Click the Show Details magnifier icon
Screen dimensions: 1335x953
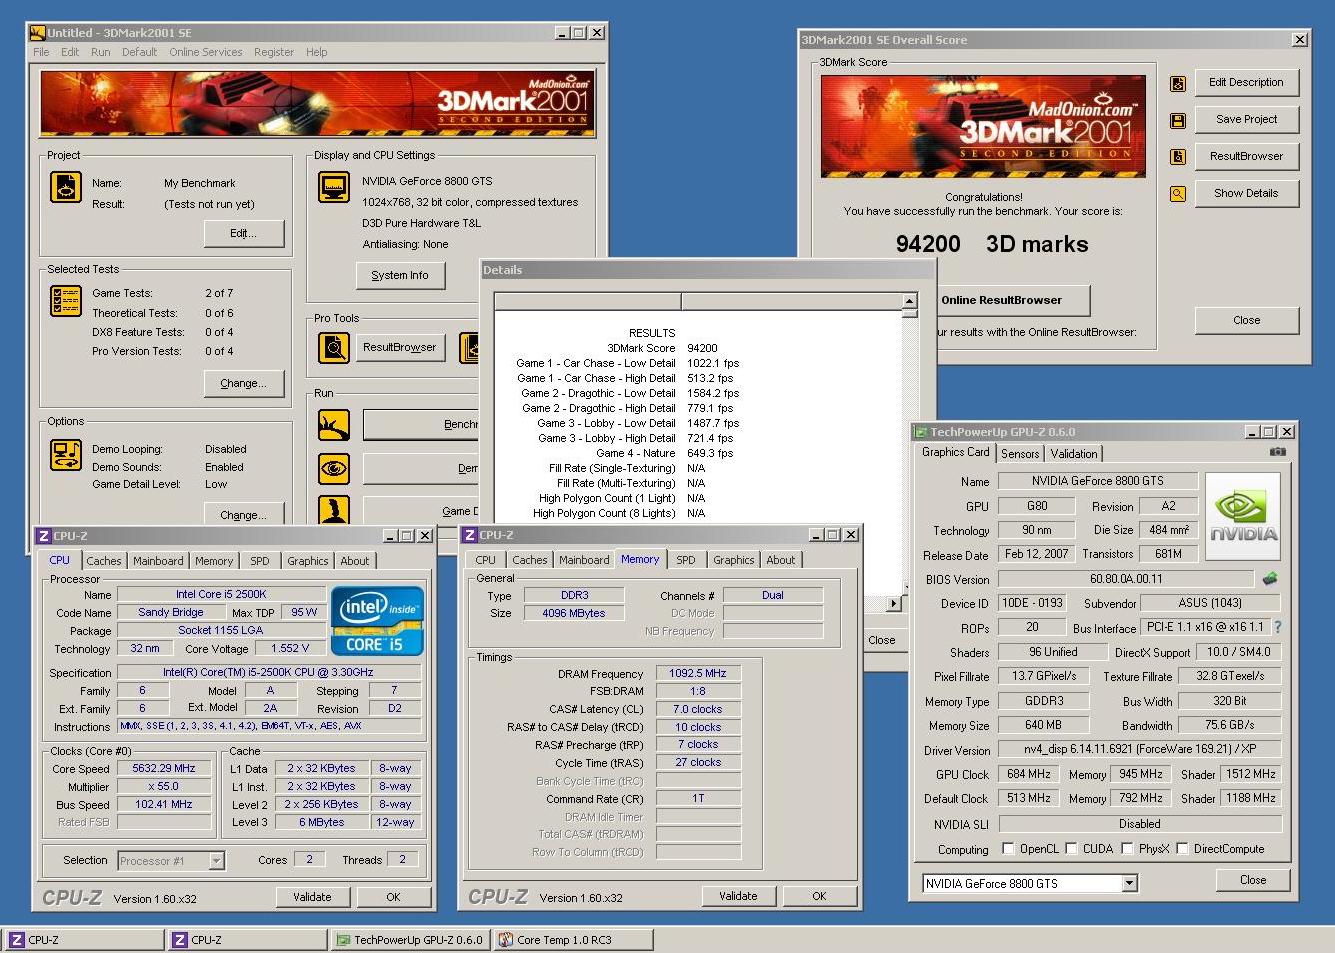1178,194
